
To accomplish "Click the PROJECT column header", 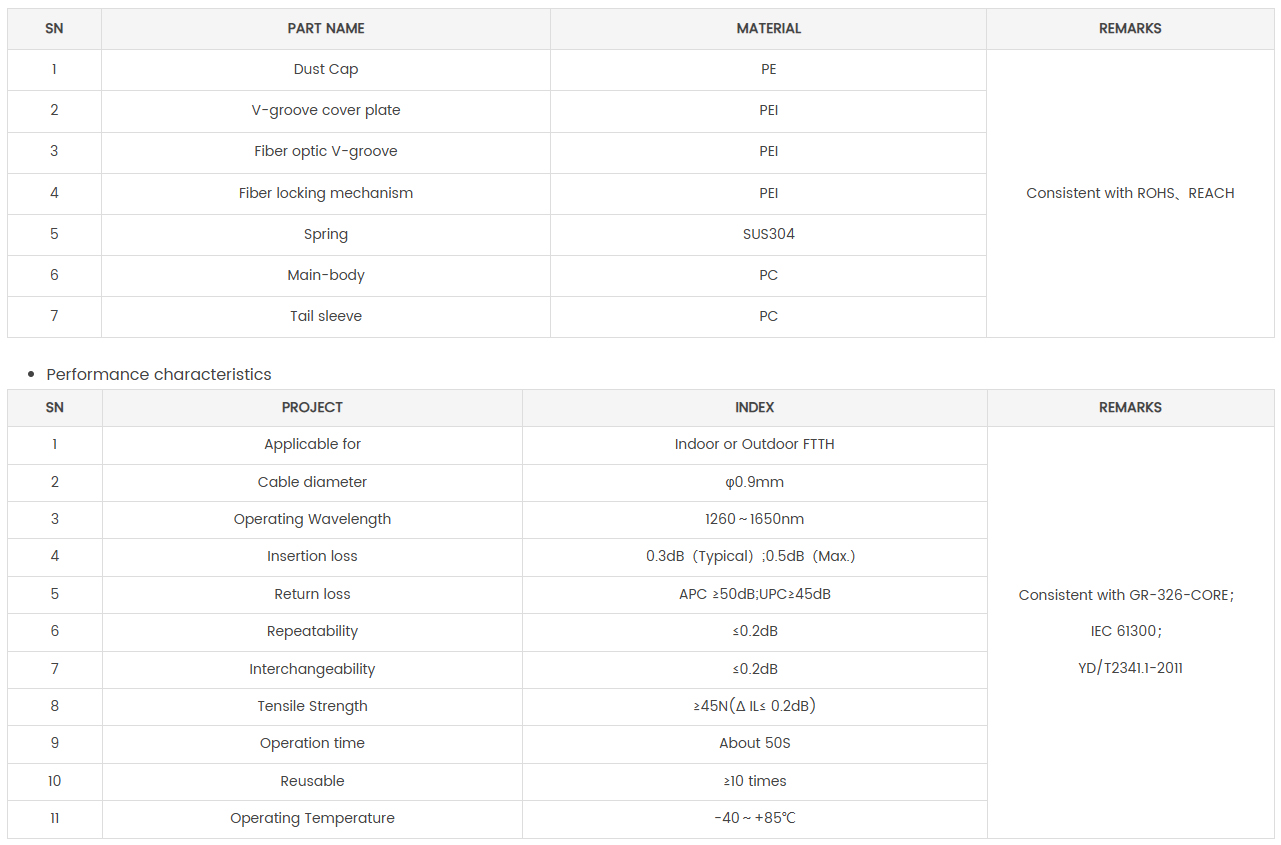I will (312, 408).
